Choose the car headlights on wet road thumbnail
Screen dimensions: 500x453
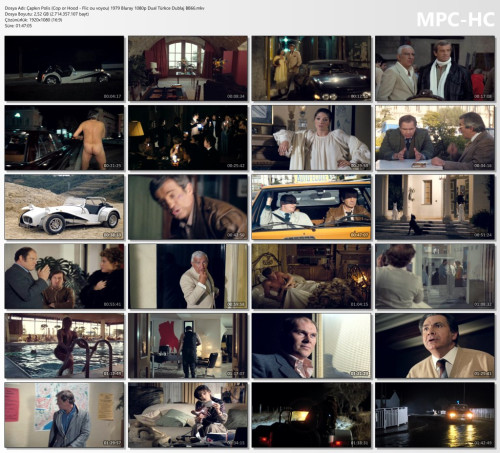[435, 415]
